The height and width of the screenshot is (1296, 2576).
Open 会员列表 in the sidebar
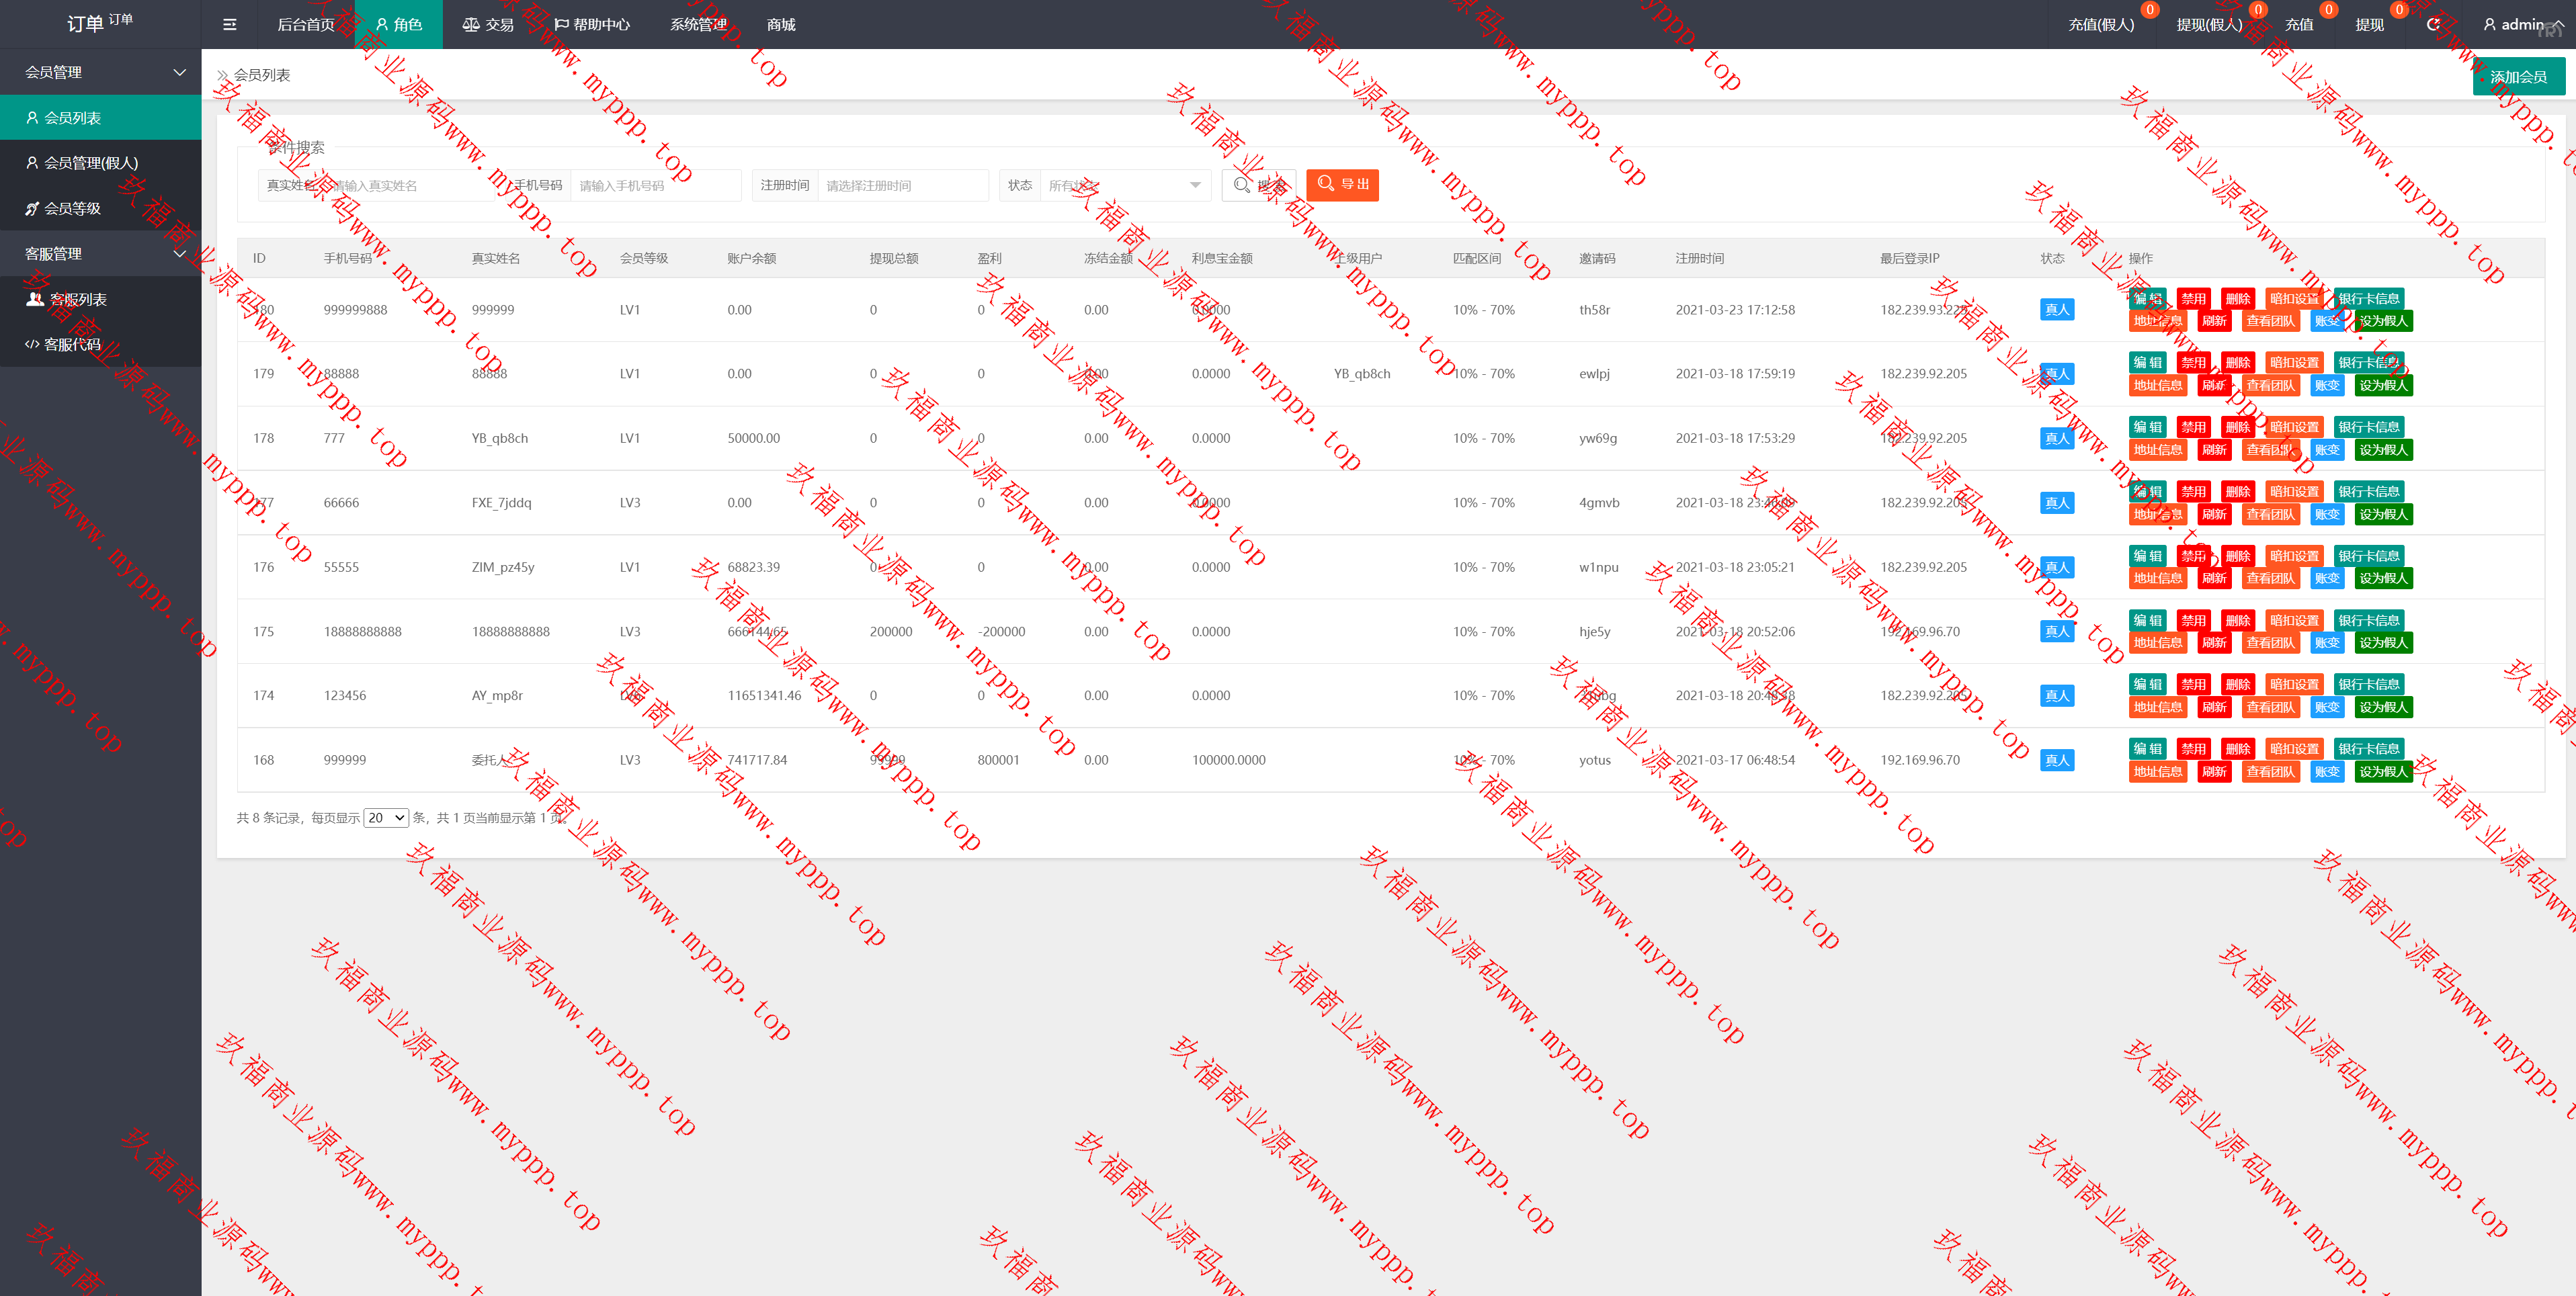pos(72,118)
